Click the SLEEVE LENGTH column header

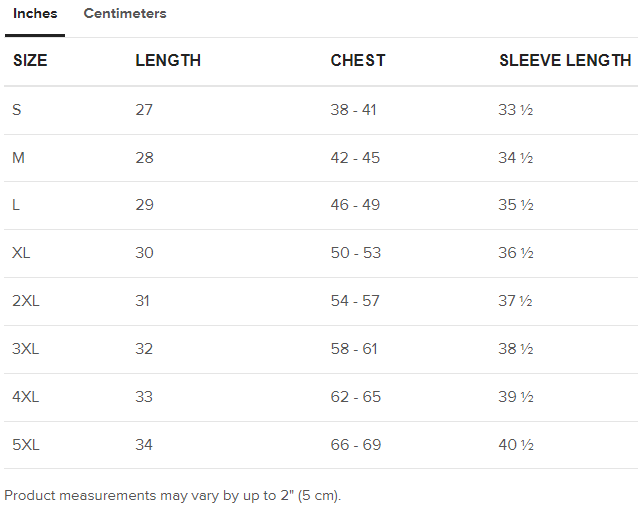(x=565, y=61)
